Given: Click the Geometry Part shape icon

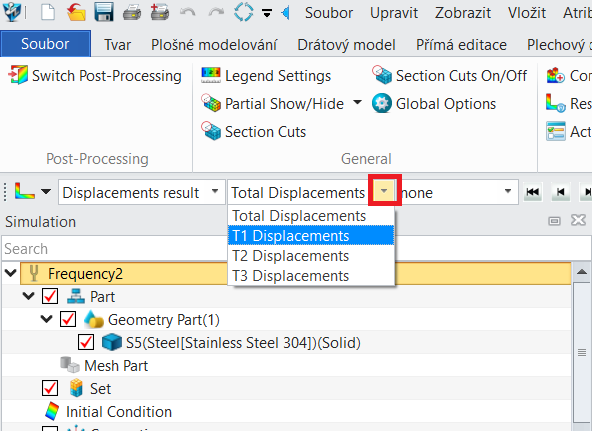Looking at the screenshot, I should click(94, 319).
